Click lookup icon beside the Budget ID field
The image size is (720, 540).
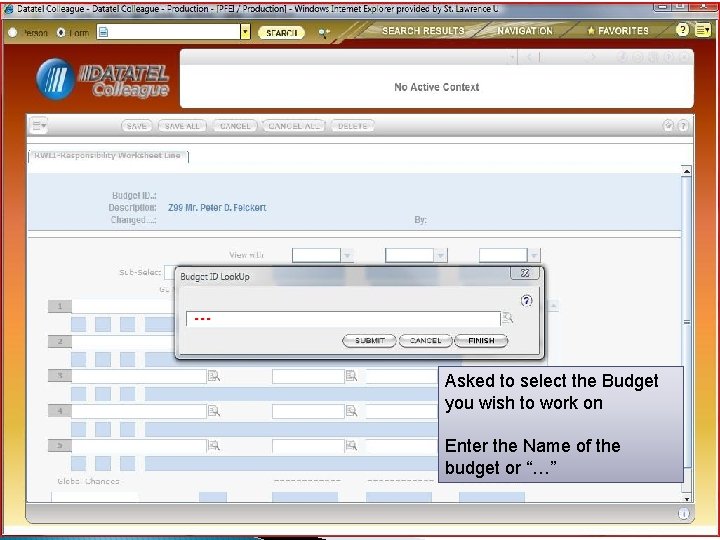pos(507,318)
